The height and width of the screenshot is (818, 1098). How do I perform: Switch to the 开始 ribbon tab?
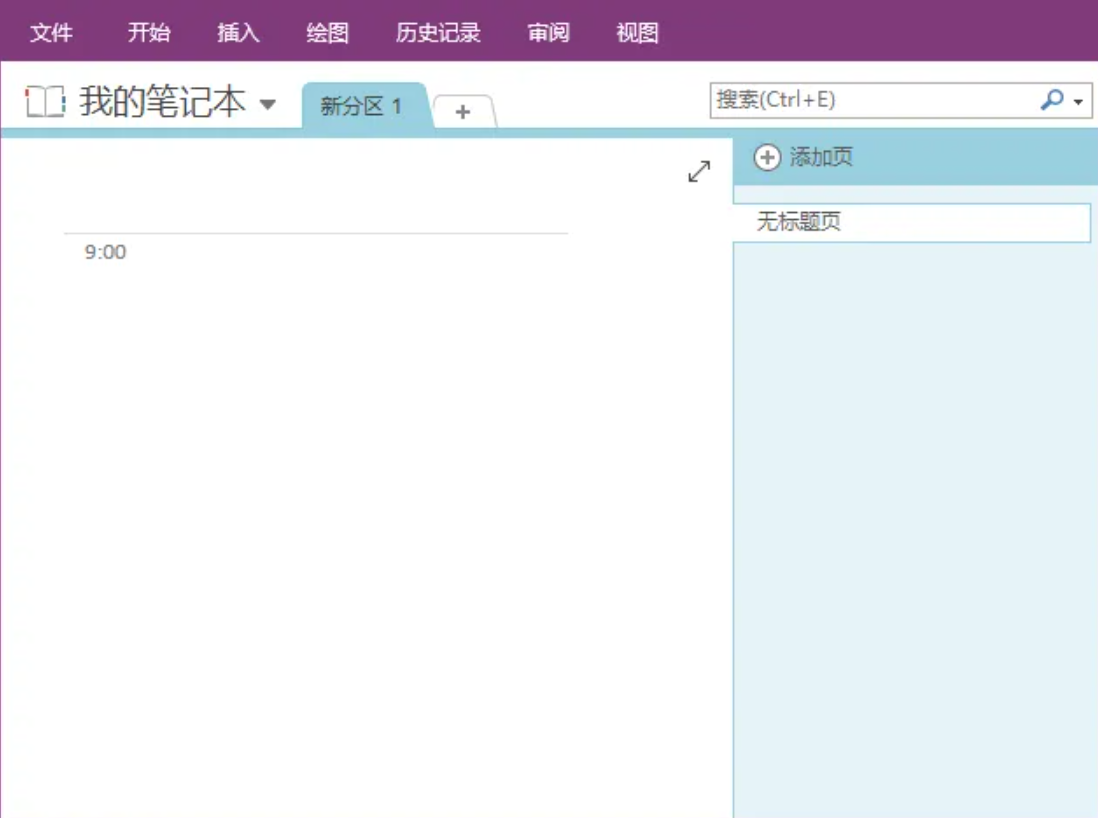[x=148, y=32]
